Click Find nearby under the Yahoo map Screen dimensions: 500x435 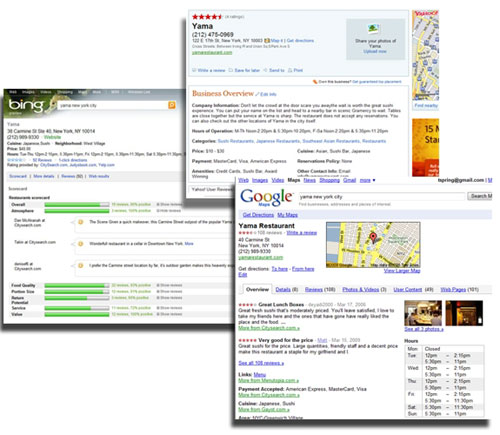[426, 106]
